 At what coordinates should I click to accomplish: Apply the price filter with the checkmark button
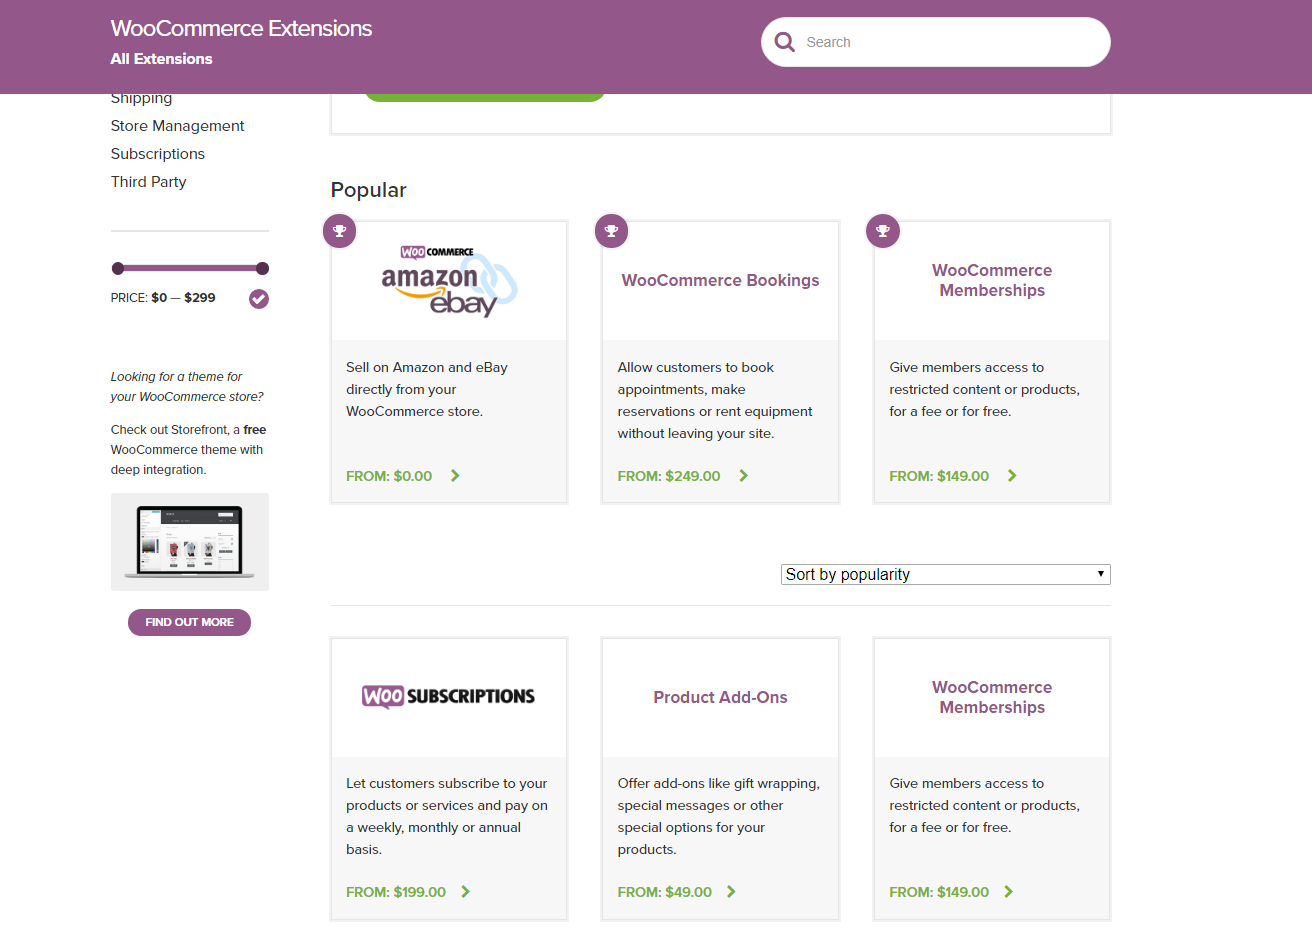(x=259, y=299)
